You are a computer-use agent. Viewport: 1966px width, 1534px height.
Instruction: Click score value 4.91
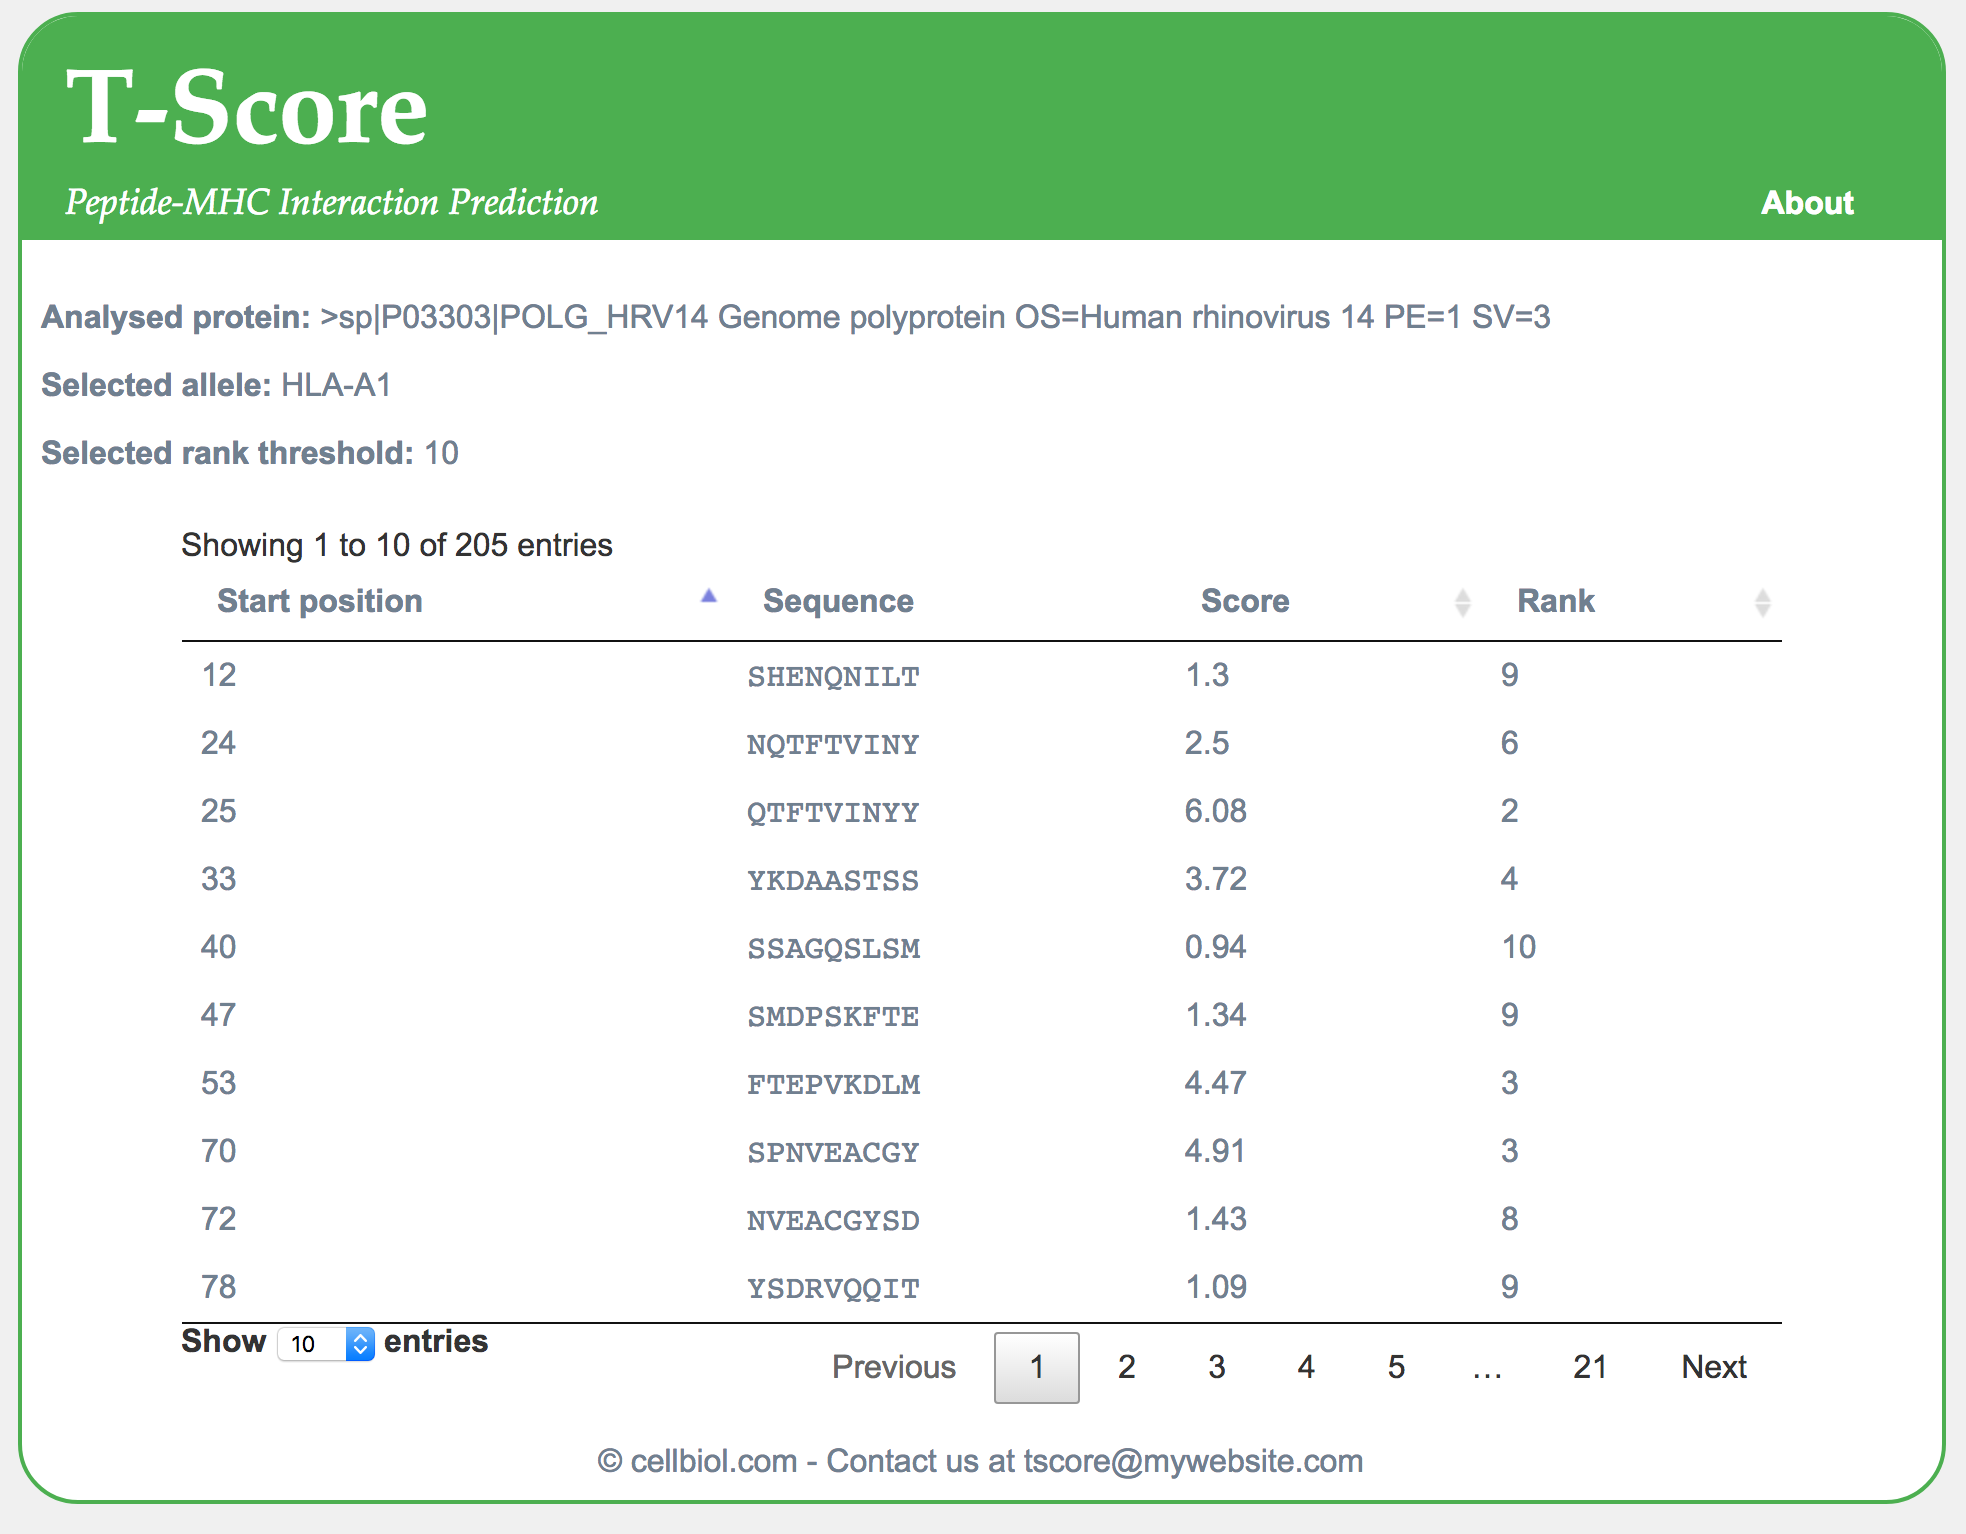pos(1215,1151)
